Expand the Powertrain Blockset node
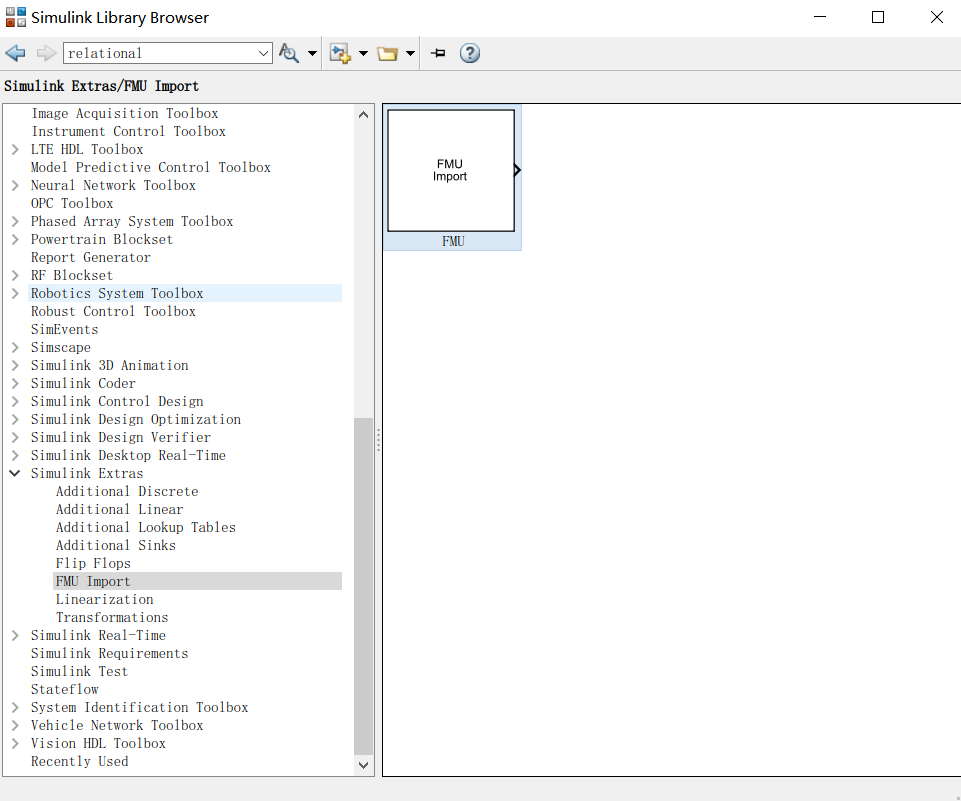The height and width of the screenshot is (801, 961). [15, 240]
